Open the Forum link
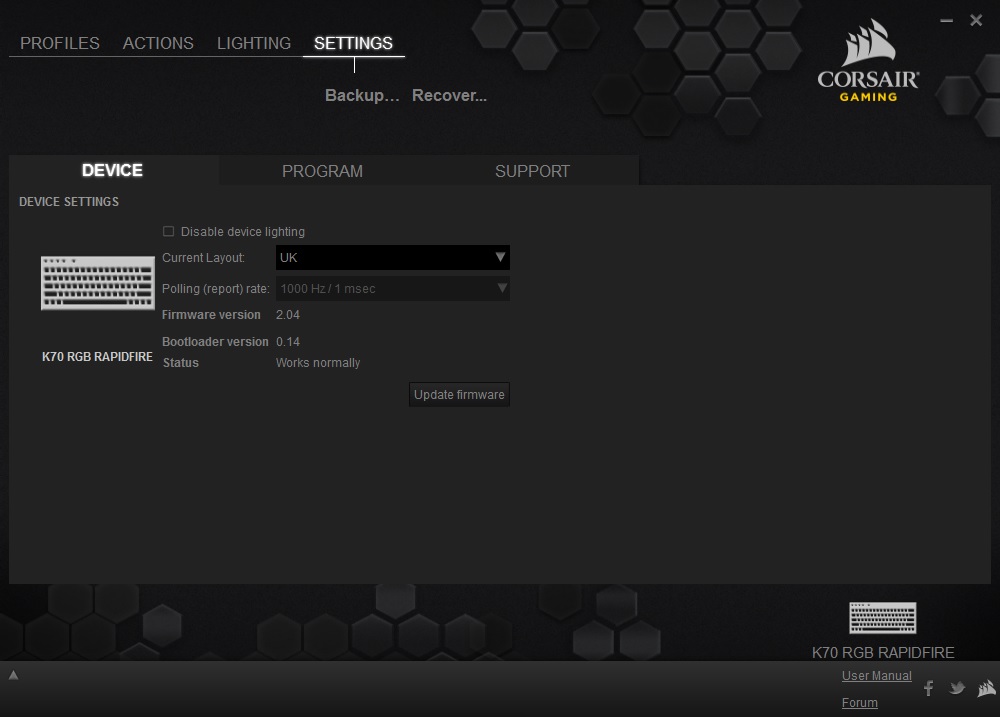Viewport: 1000px width, 717px height. 860,702
